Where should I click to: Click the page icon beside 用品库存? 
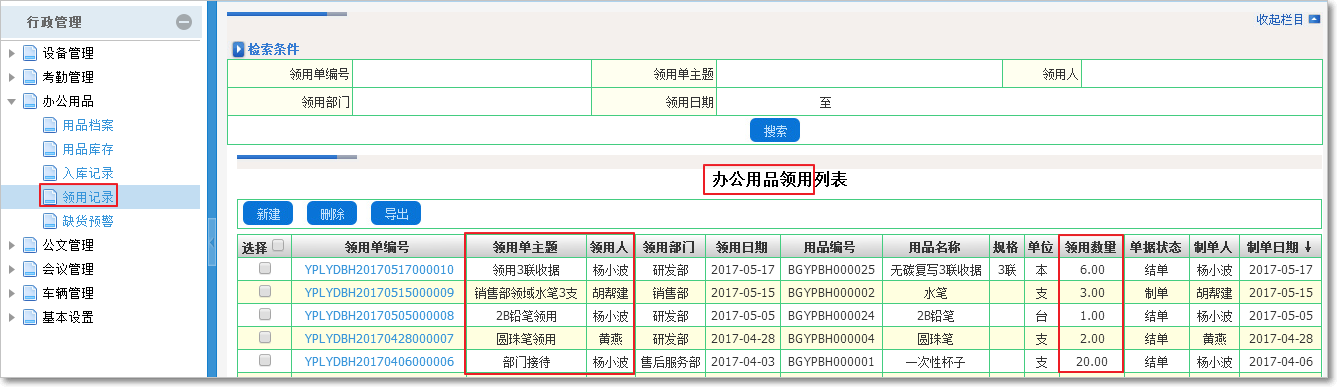tap(50, 149)
